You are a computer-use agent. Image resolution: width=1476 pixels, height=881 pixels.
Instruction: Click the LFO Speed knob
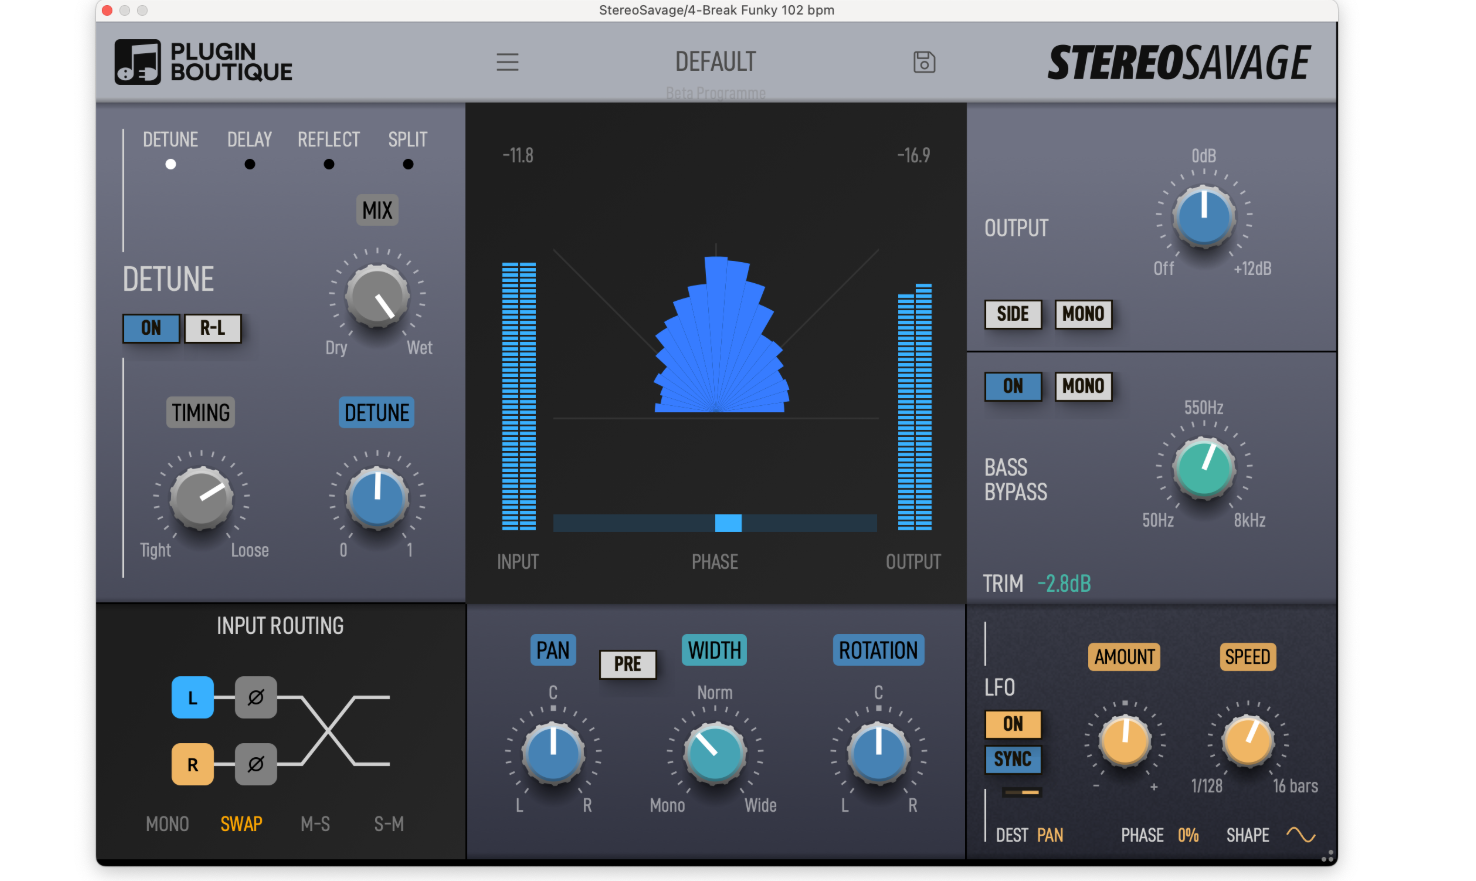tap(1248, 741)
